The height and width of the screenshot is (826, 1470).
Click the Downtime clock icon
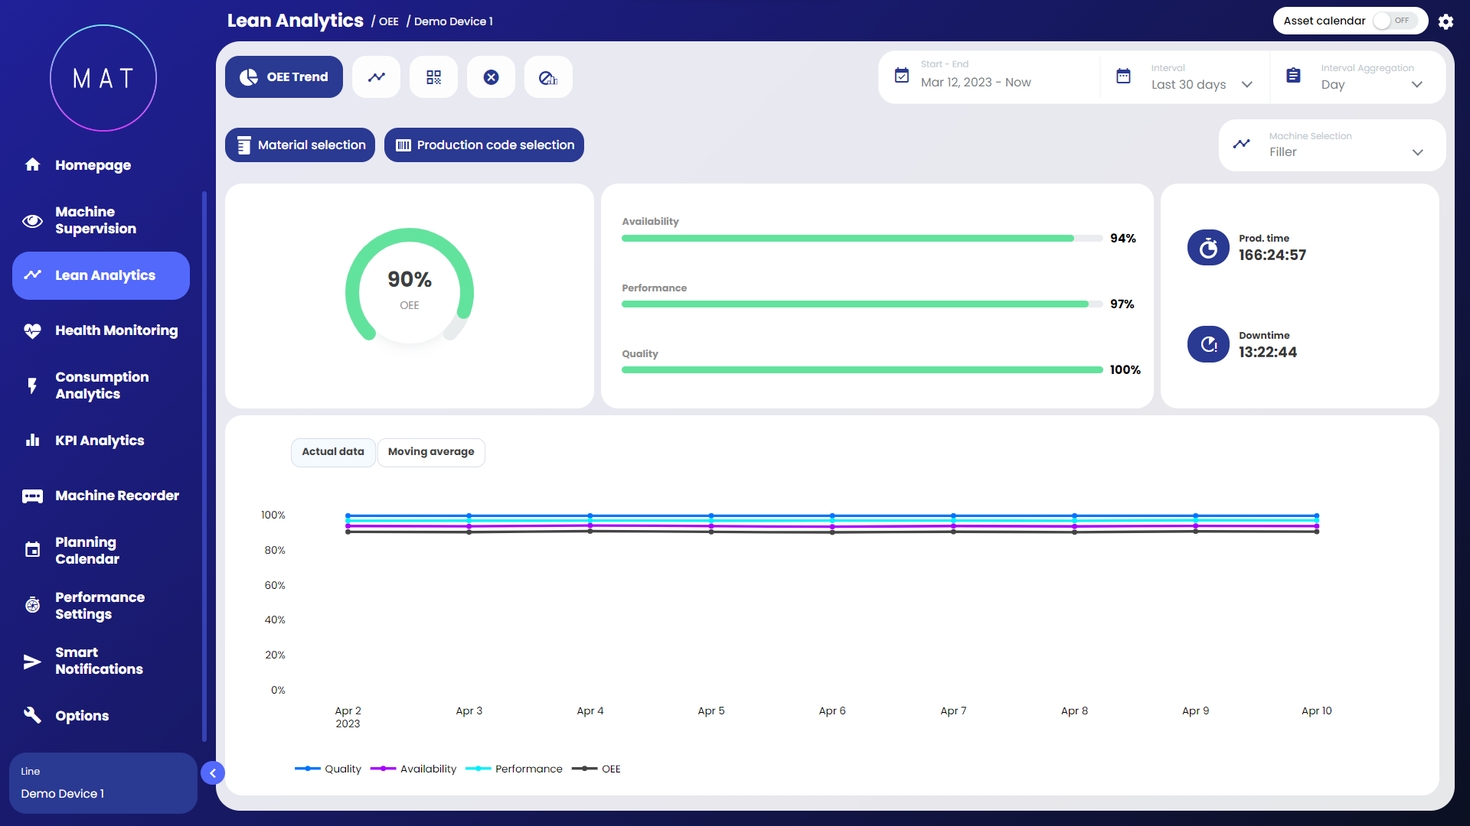pos(1208,344)
